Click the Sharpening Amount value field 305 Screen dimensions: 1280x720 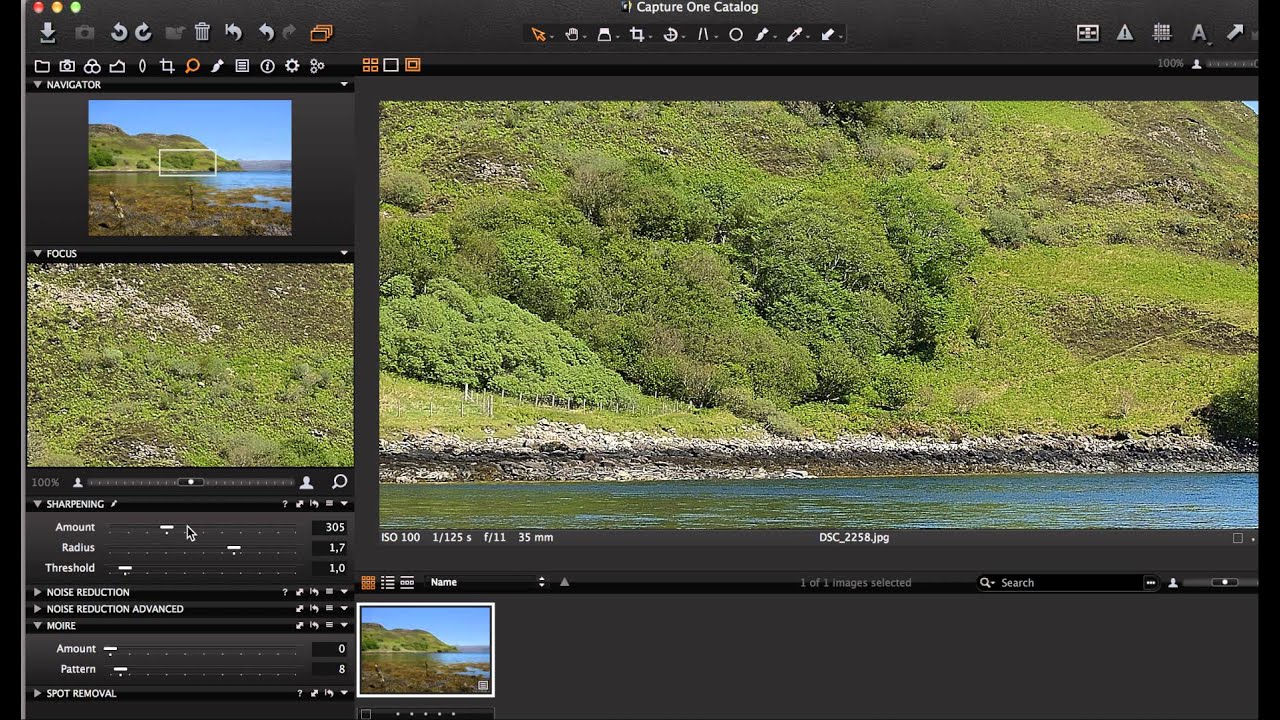(x=329, y=527)
